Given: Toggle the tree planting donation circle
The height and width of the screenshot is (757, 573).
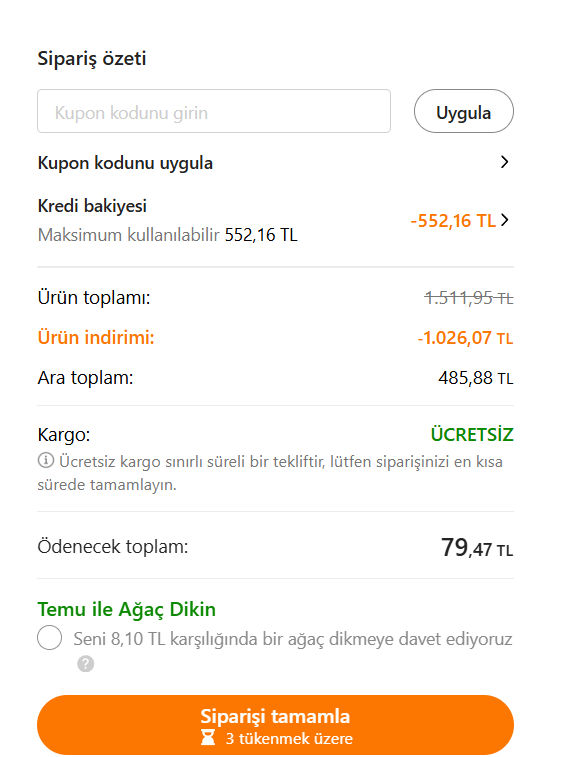Looking at the screenshot, I should pos(49,637).
